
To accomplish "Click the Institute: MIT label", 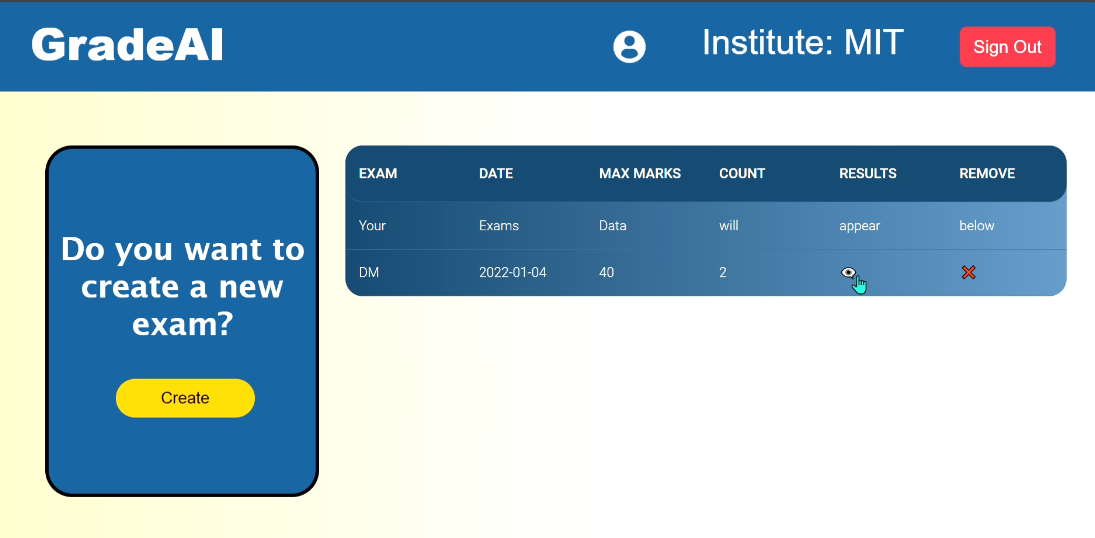I will click(x=802, y=43).
